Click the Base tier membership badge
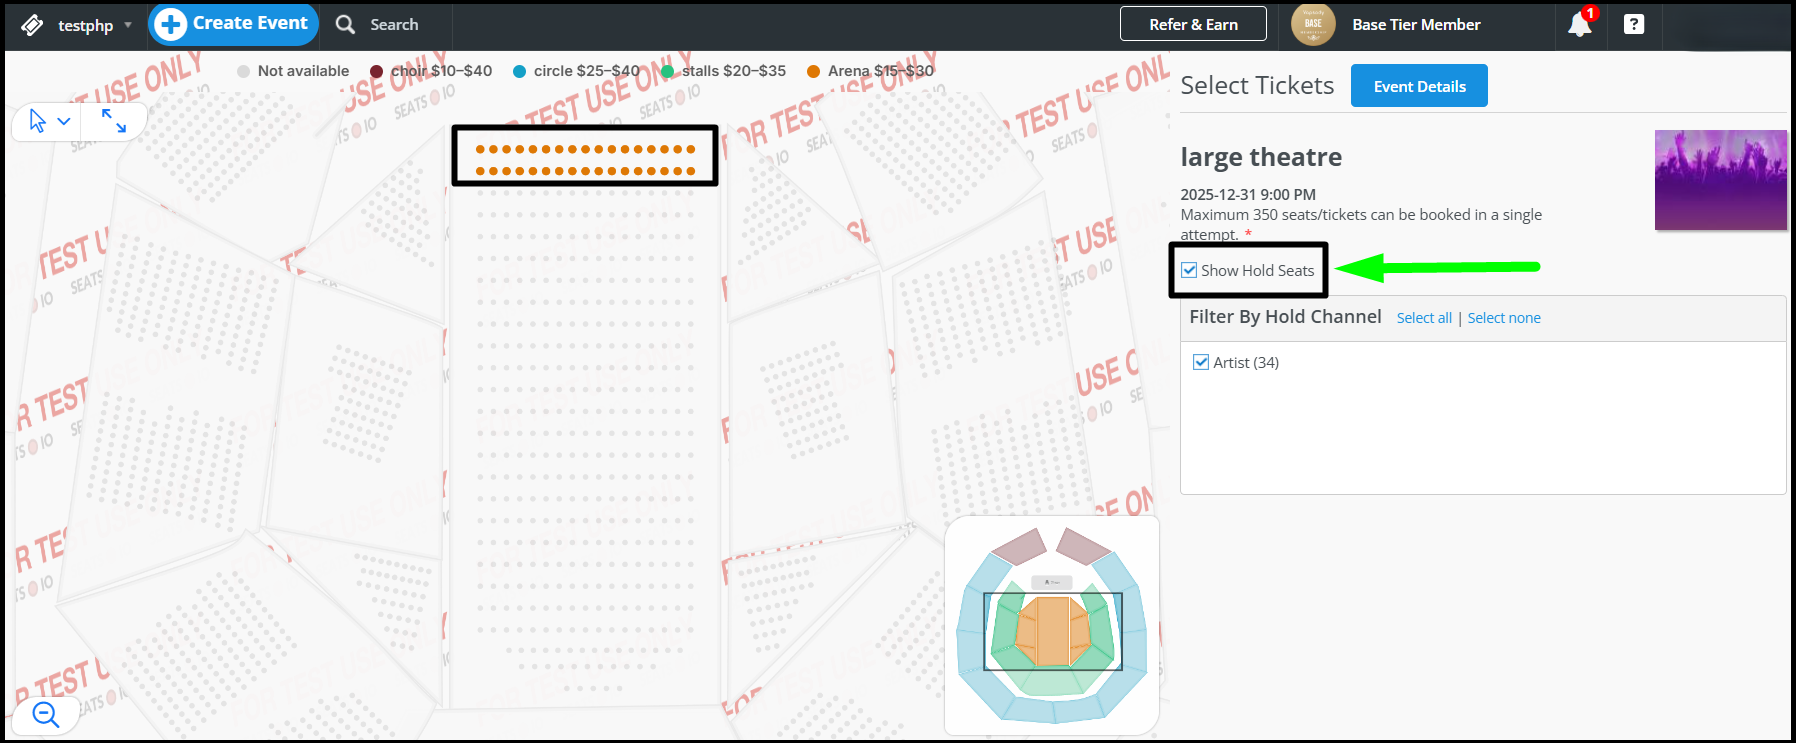Screen dimensions: 1796x743 (1313, 24)
